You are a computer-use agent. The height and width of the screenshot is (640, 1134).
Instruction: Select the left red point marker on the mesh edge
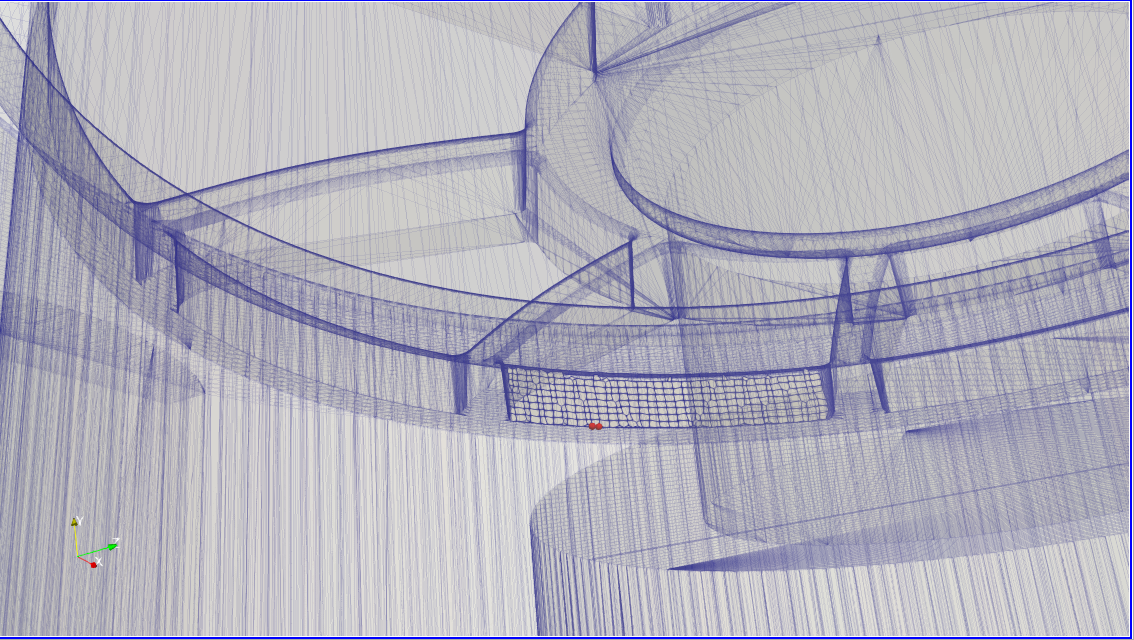(592, 427)
